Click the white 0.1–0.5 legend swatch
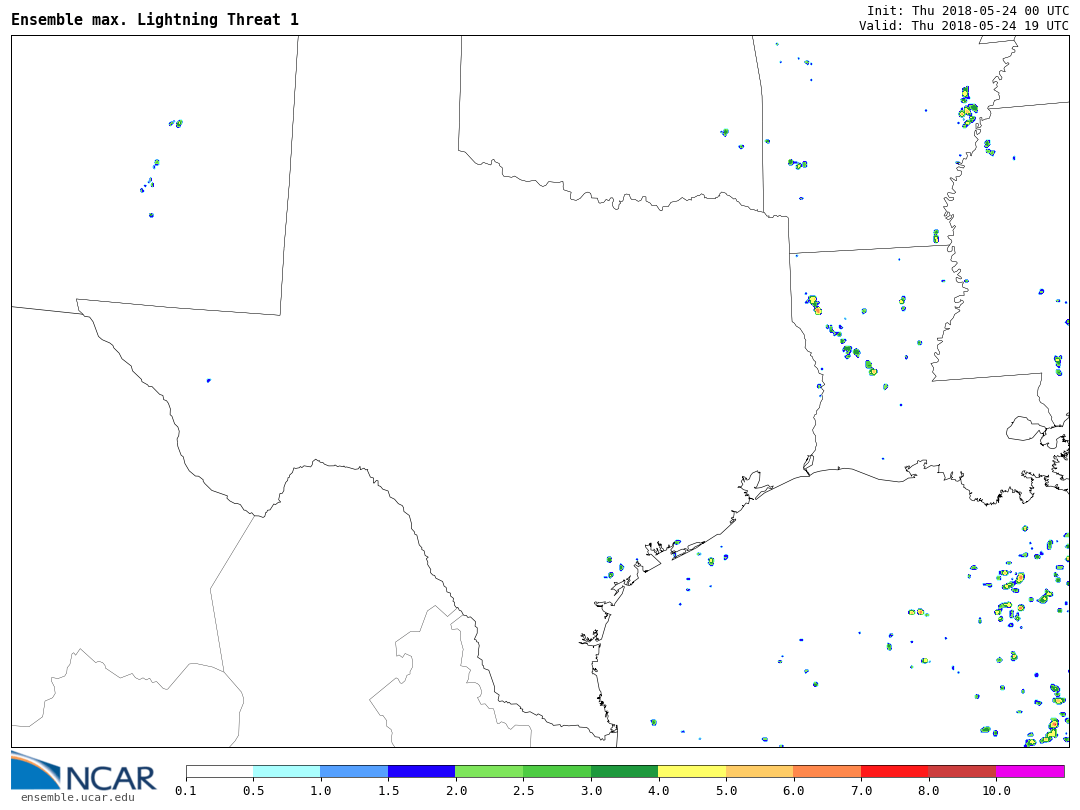 219,772
